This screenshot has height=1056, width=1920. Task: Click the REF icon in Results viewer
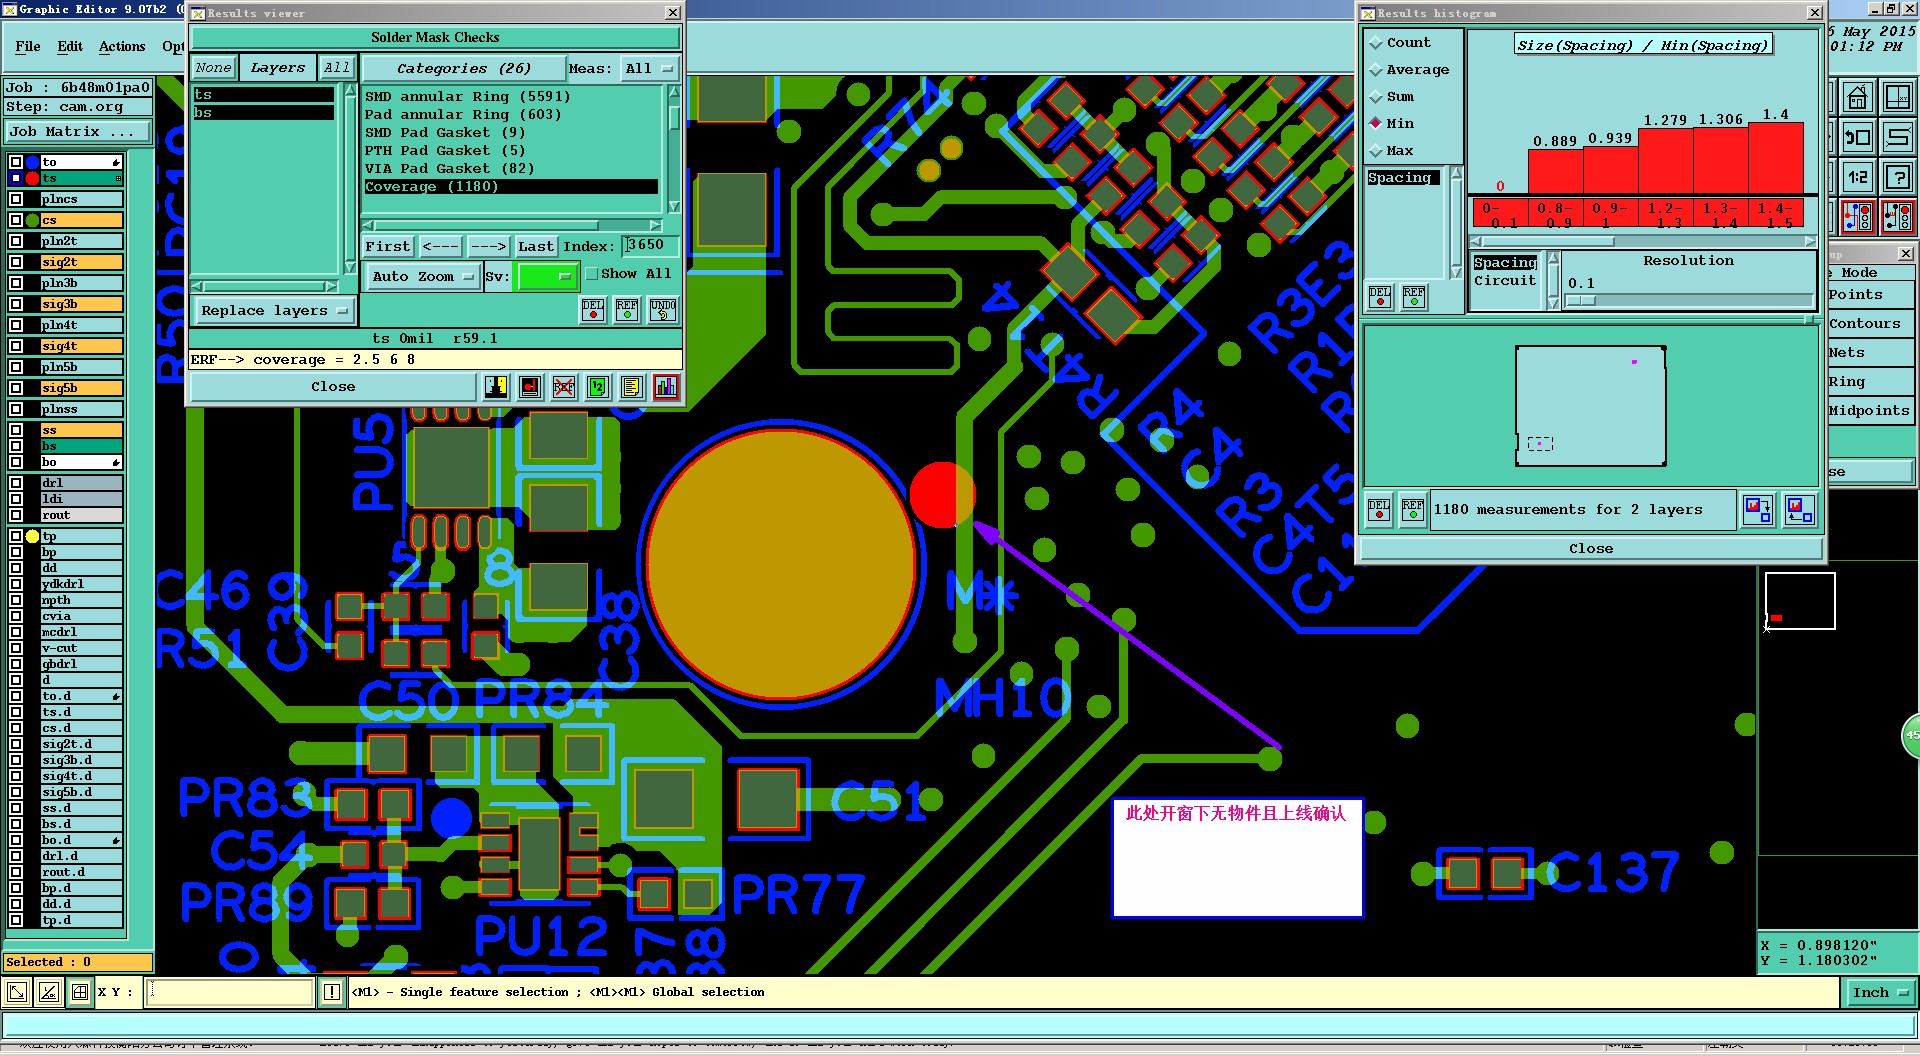(627, 310)
